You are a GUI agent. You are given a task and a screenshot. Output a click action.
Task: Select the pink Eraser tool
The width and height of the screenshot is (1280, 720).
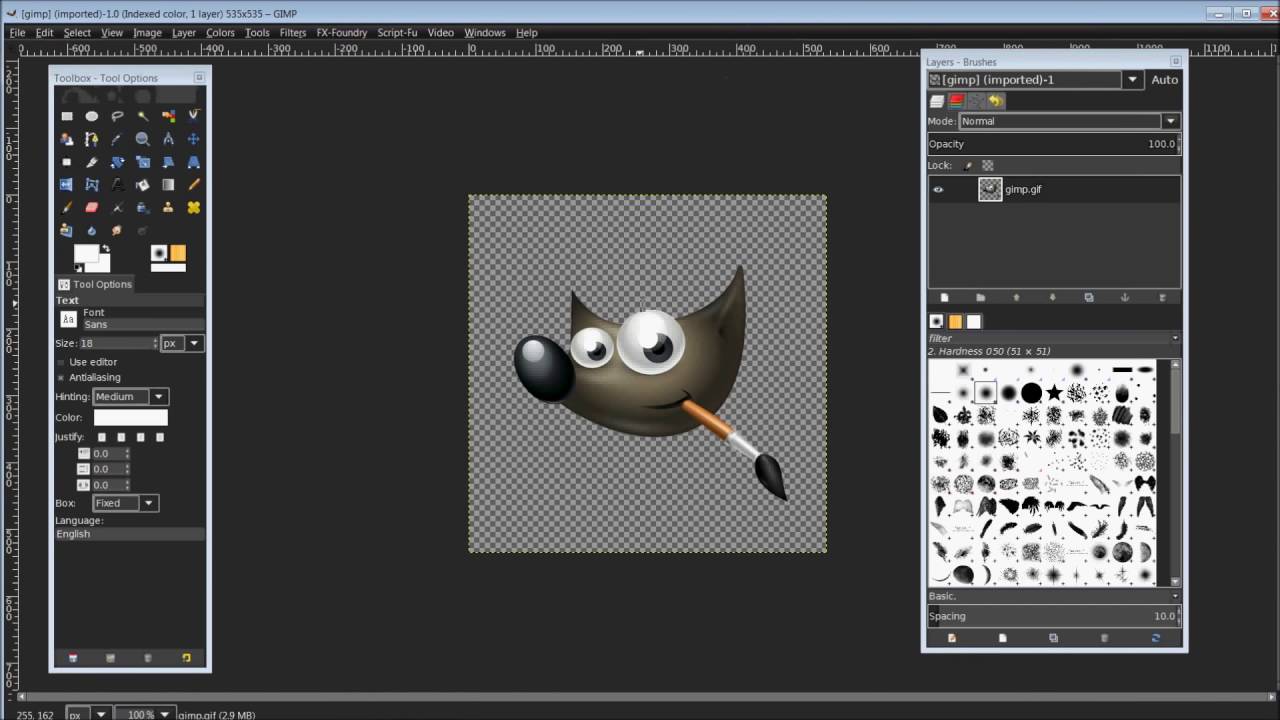click(92, 208)
